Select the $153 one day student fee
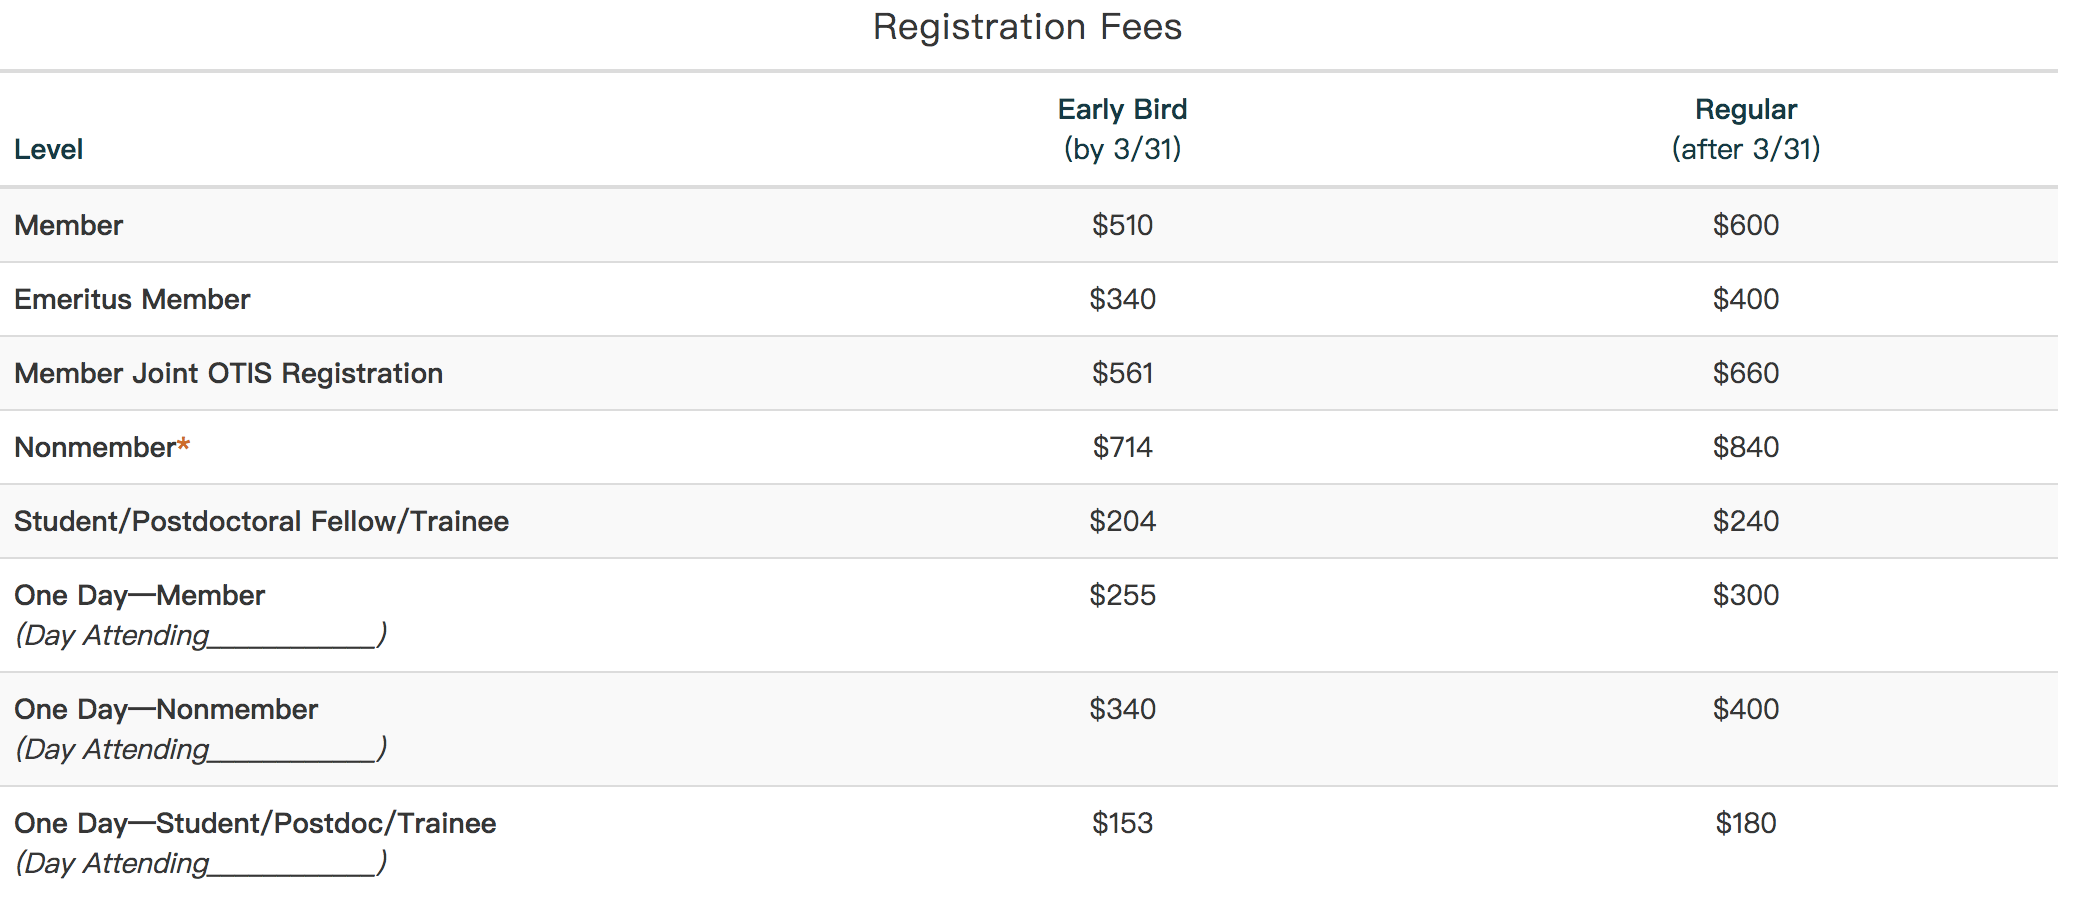 pyautogui.click(x=1122, y=823)
